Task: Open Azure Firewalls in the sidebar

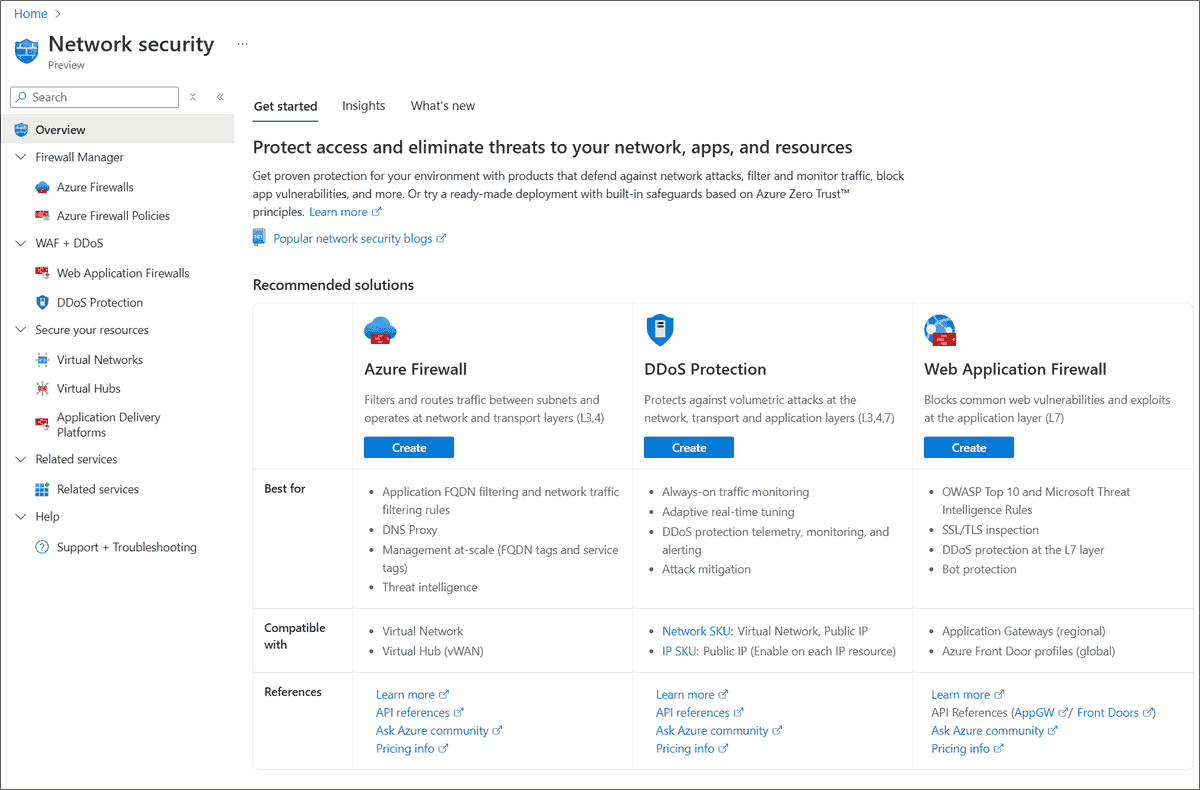Action: [x=95, y=187]
